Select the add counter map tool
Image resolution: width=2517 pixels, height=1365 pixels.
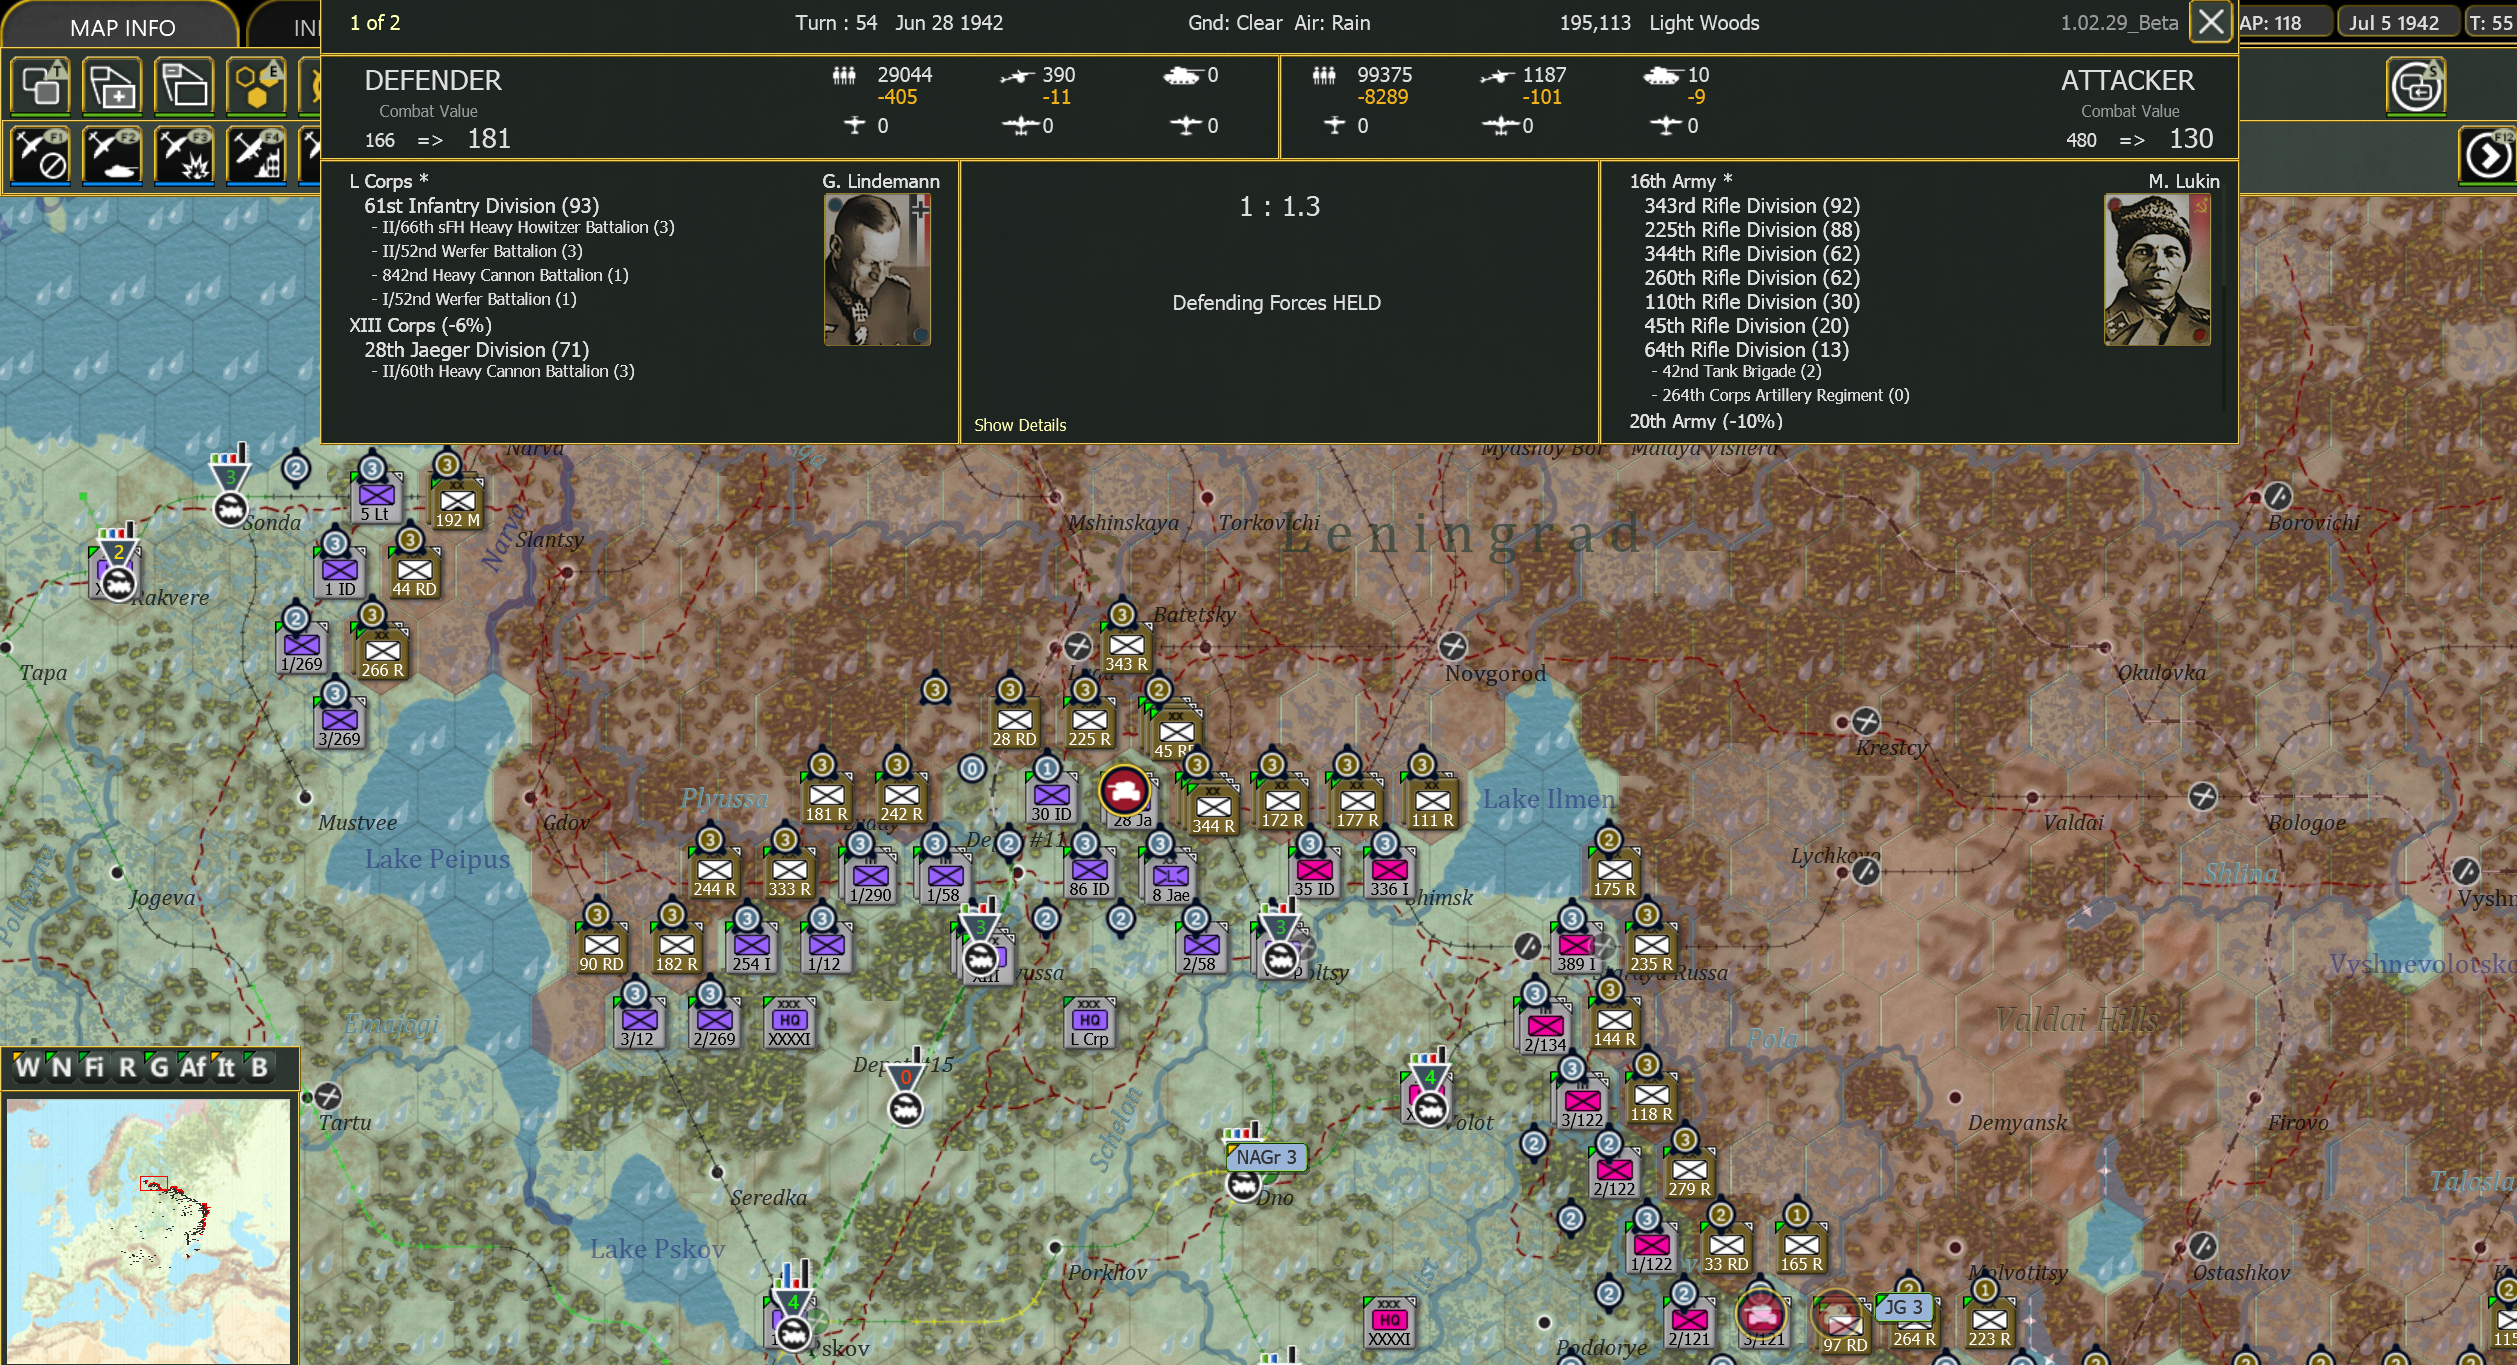(x=112, y=87)
